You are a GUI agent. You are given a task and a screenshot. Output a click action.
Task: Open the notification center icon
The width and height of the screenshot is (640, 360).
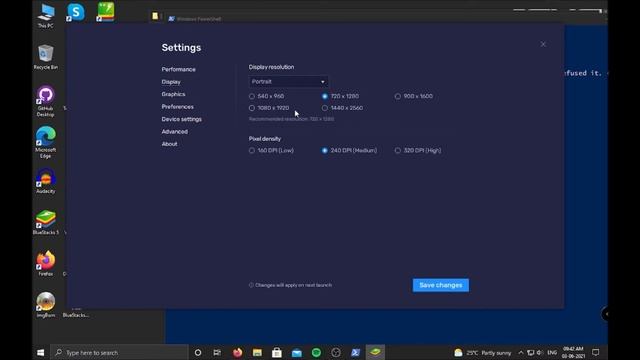click(596, 353)
